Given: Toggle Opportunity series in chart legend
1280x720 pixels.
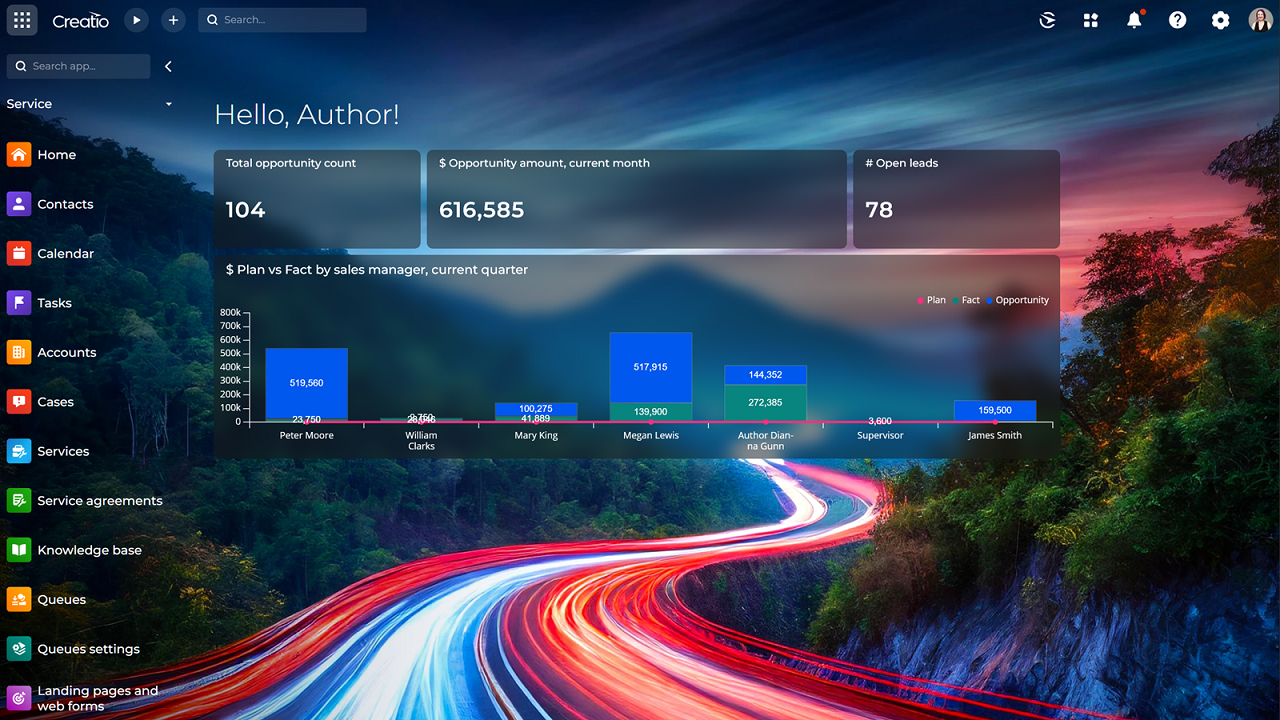Looking at the screenshot, I should coord(1018,300).
